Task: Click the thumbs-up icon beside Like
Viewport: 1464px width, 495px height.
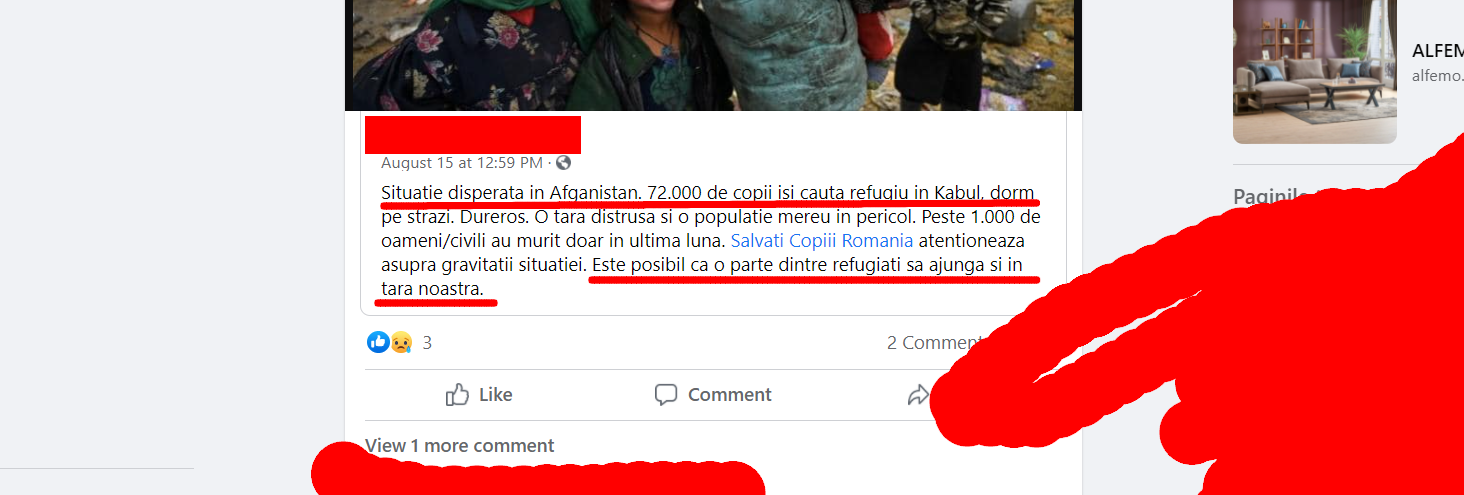Action: coord(457,395)
